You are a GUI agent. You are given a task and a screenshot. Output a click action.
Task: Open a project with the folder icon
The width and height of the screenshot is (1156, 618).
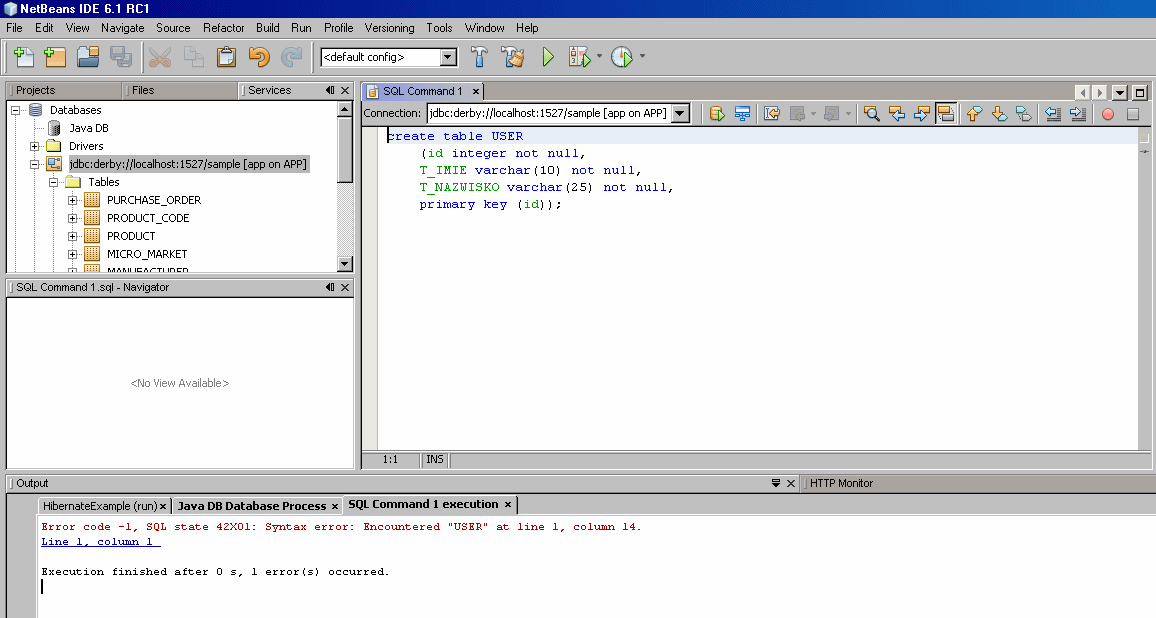(x=88, y=57)
